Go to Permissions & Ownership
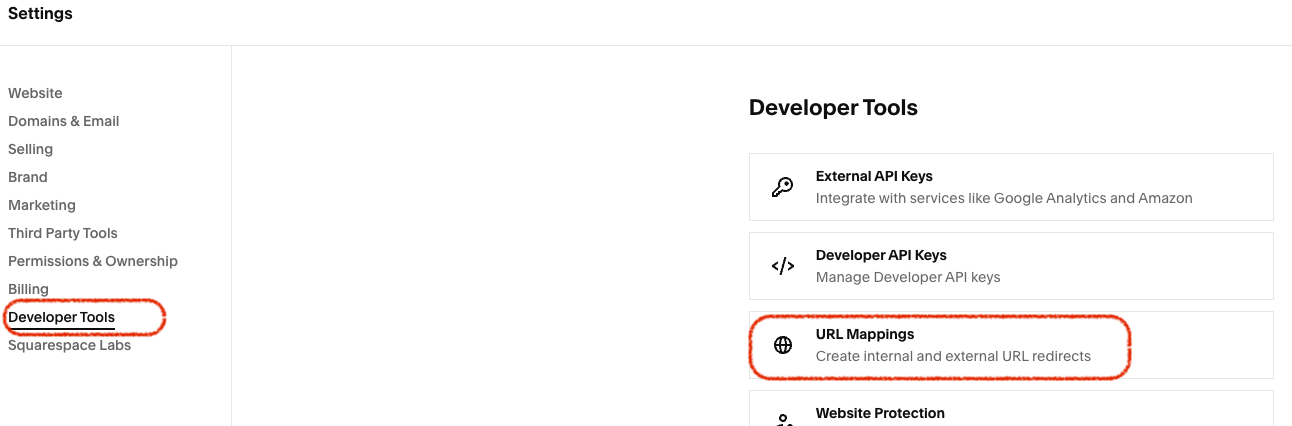 [x=93, y=261]
